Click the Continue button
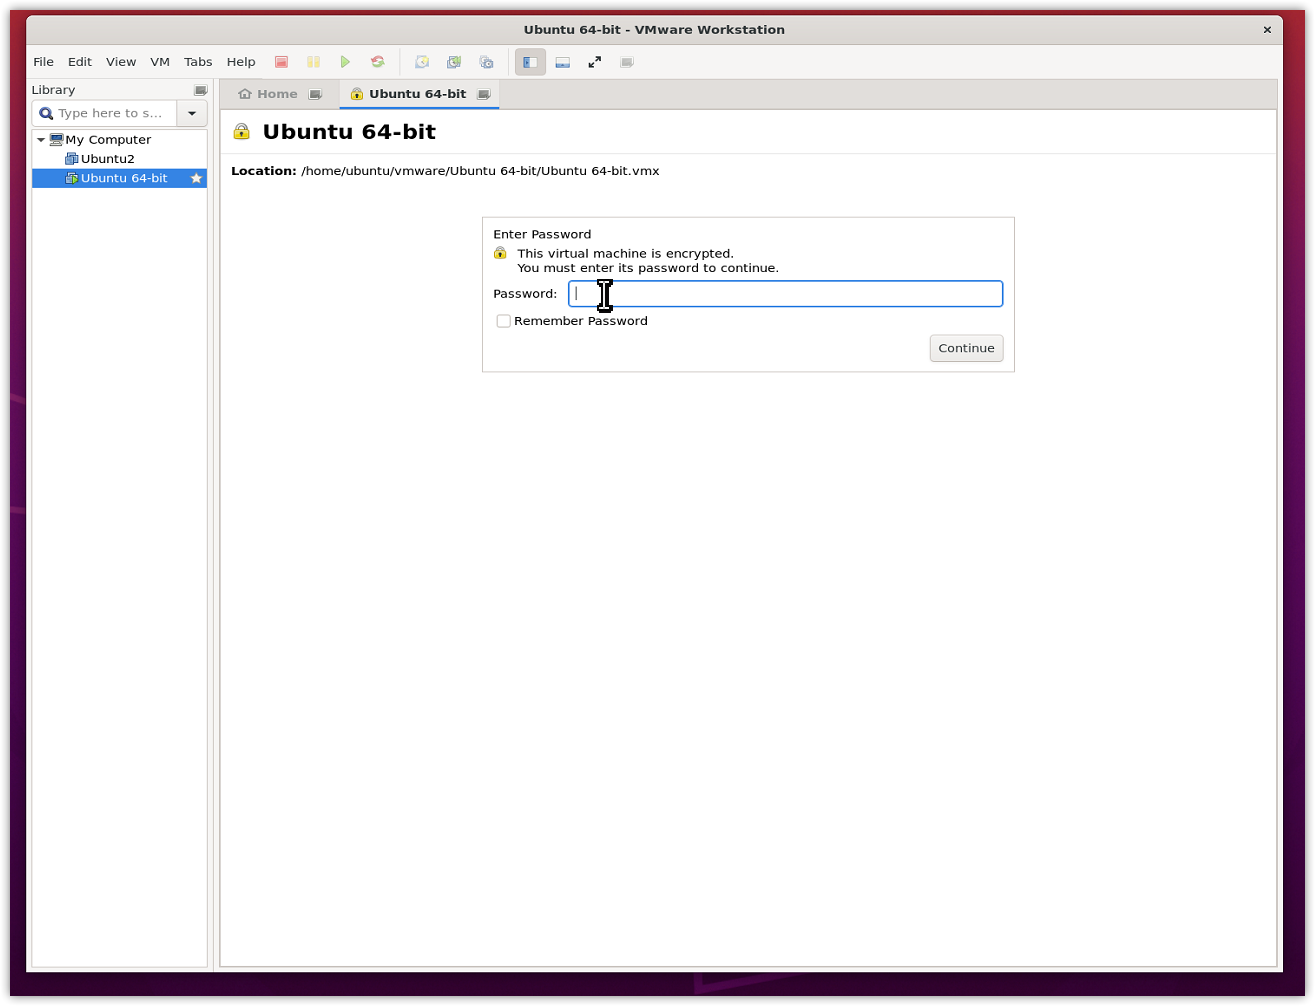Viewport: 1315px width, 1006px height. pos(966,348)
